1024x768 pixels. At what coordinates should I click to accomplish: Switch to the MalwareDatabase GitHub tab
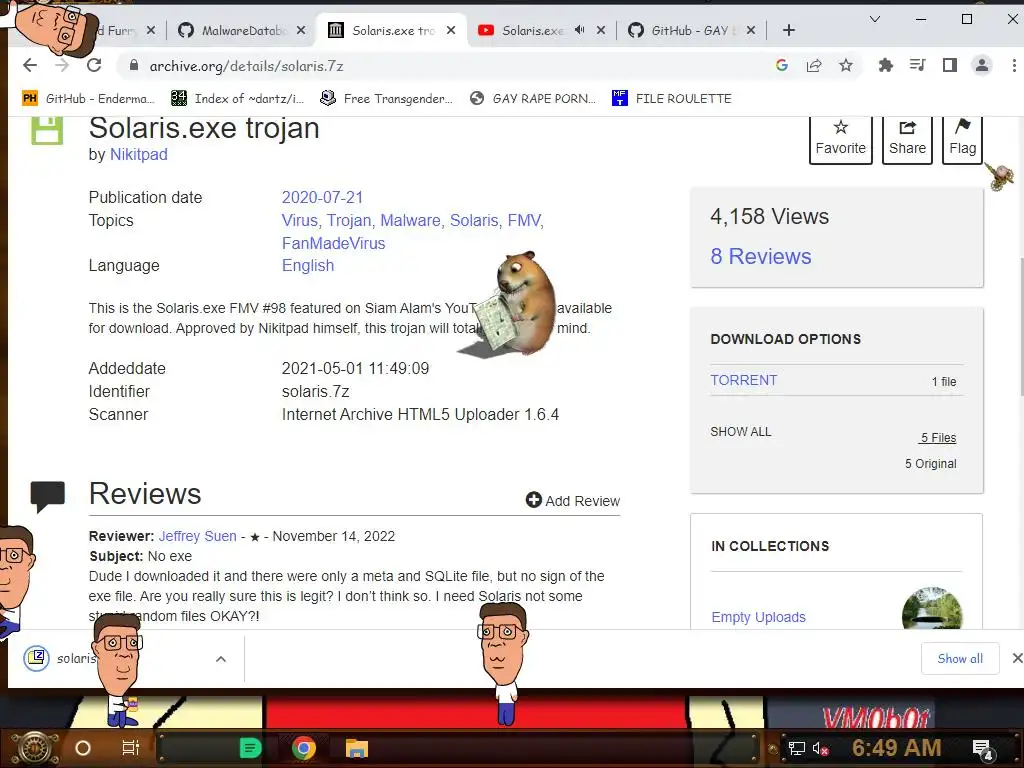tap(242, 30)
